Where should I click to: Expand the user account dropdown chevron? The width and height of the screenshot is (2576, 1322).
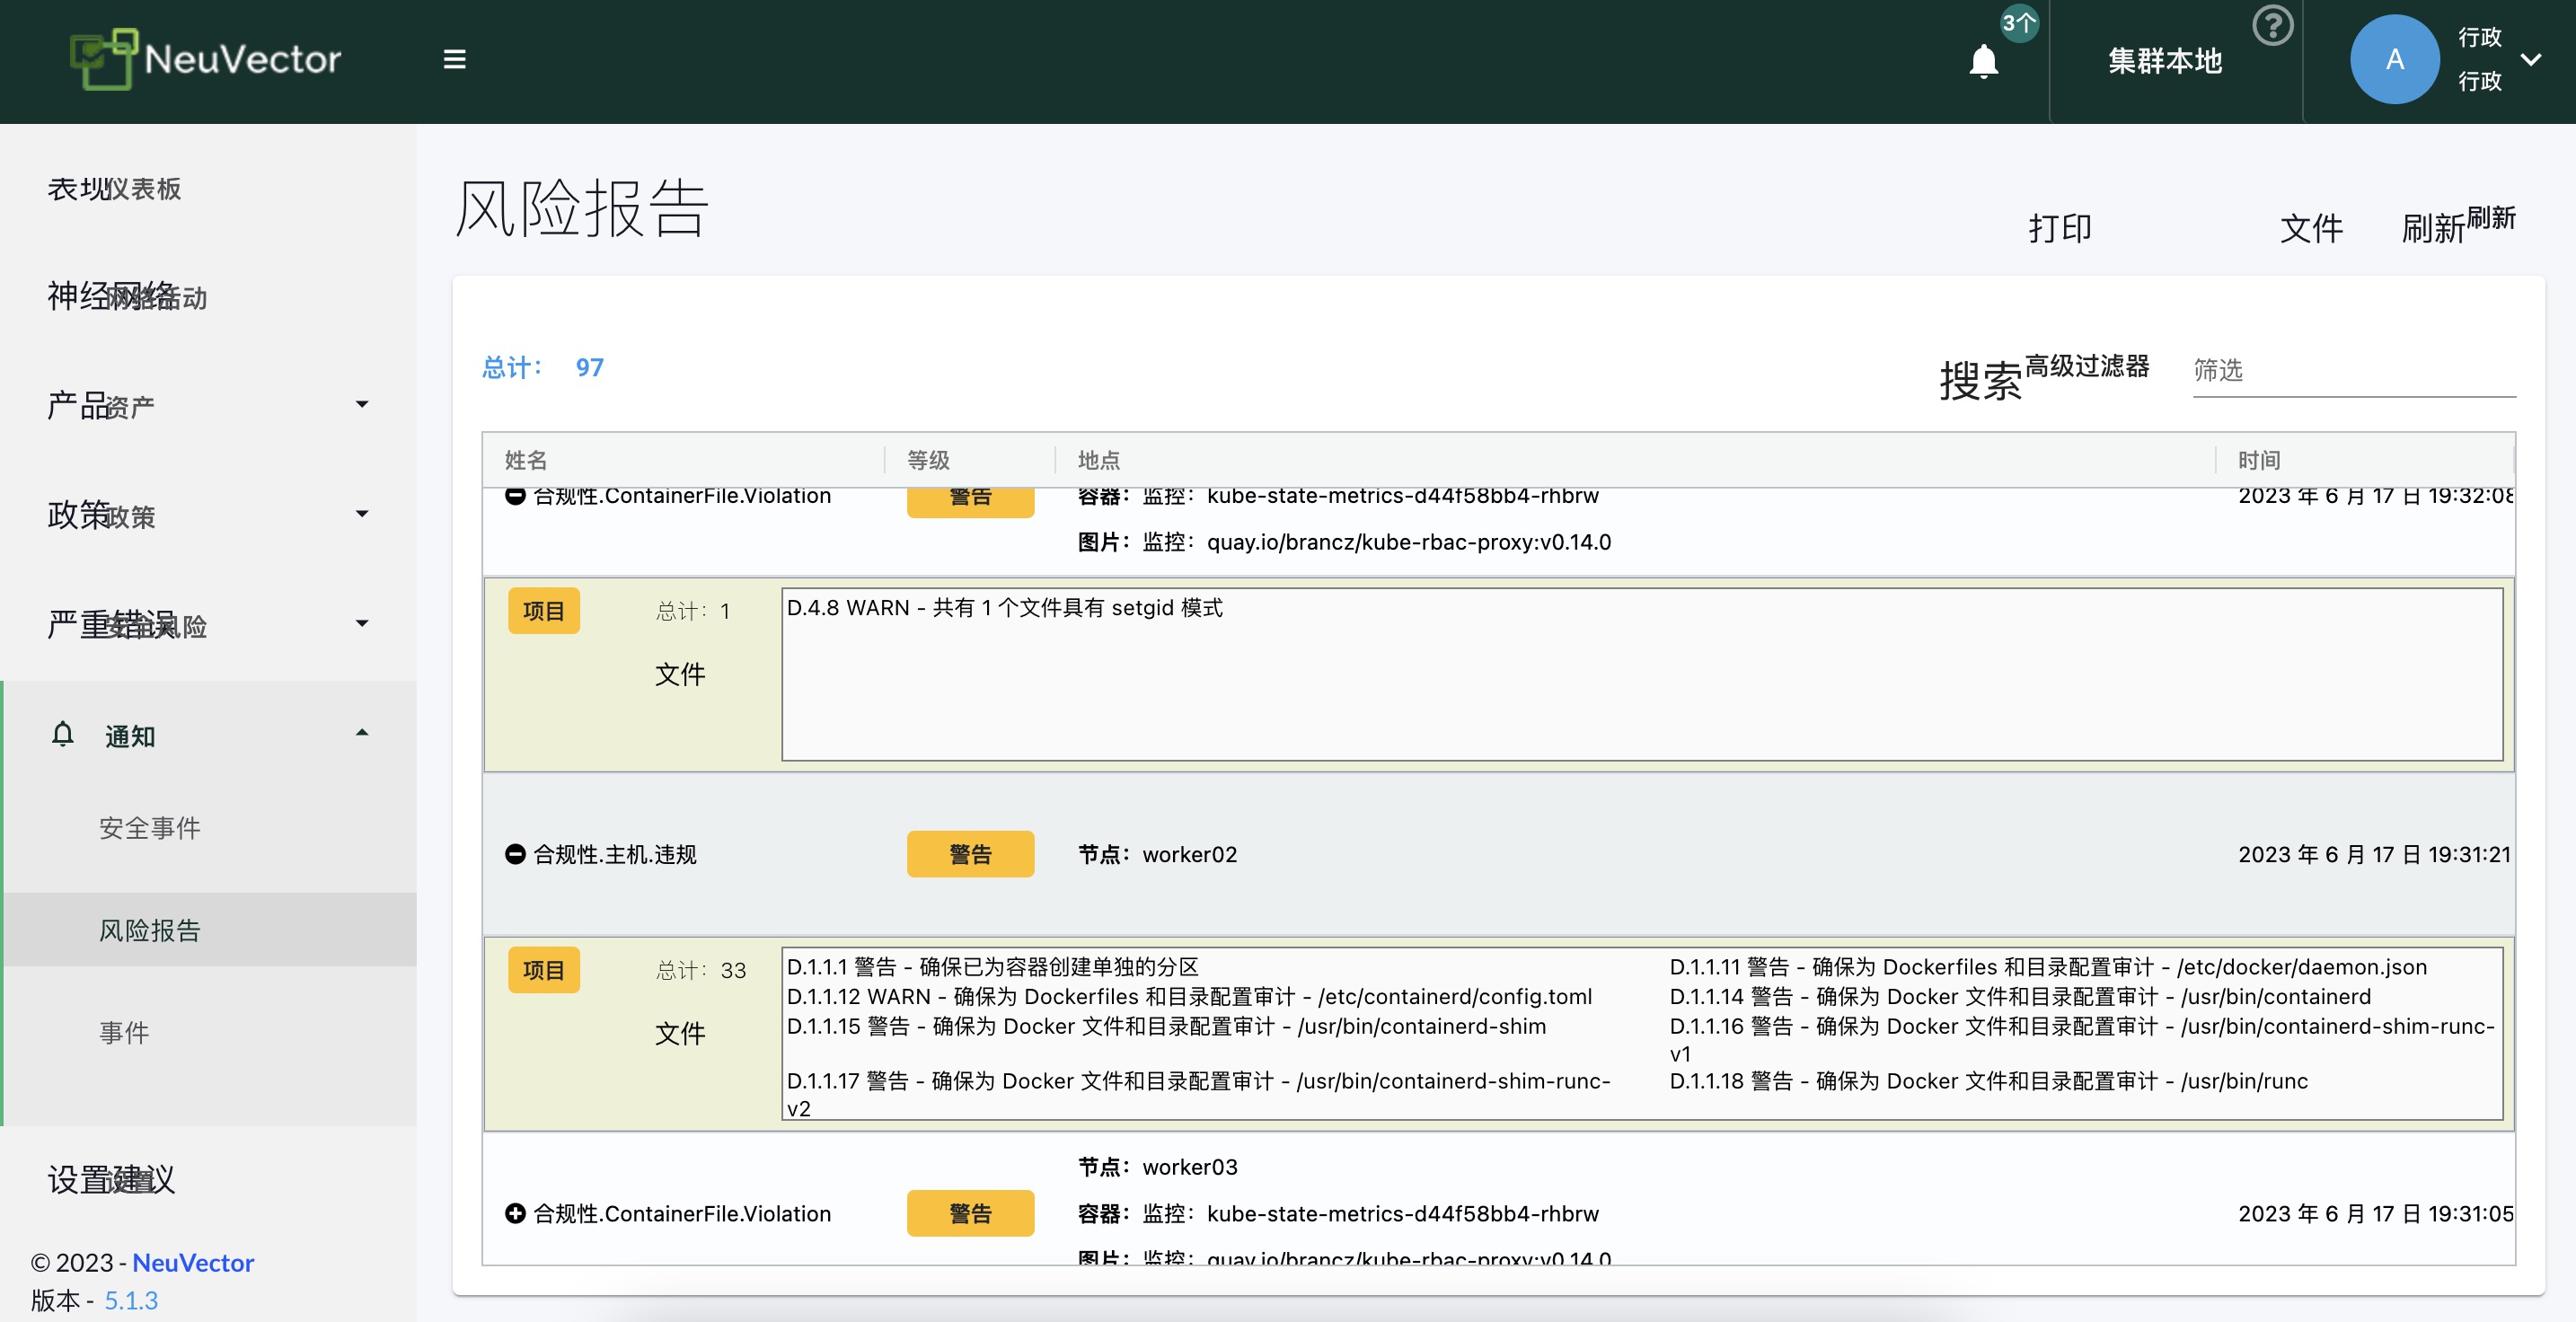2530,59
